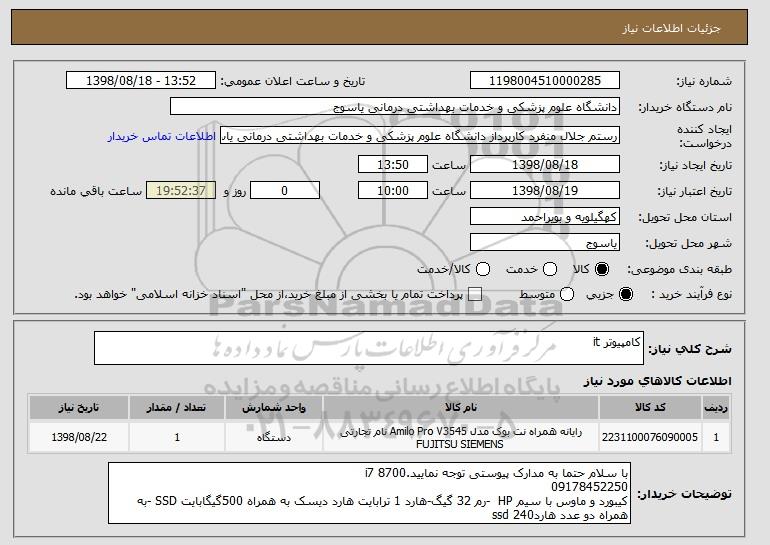Click the quantity cell showing 1

[x=177, y=437]
